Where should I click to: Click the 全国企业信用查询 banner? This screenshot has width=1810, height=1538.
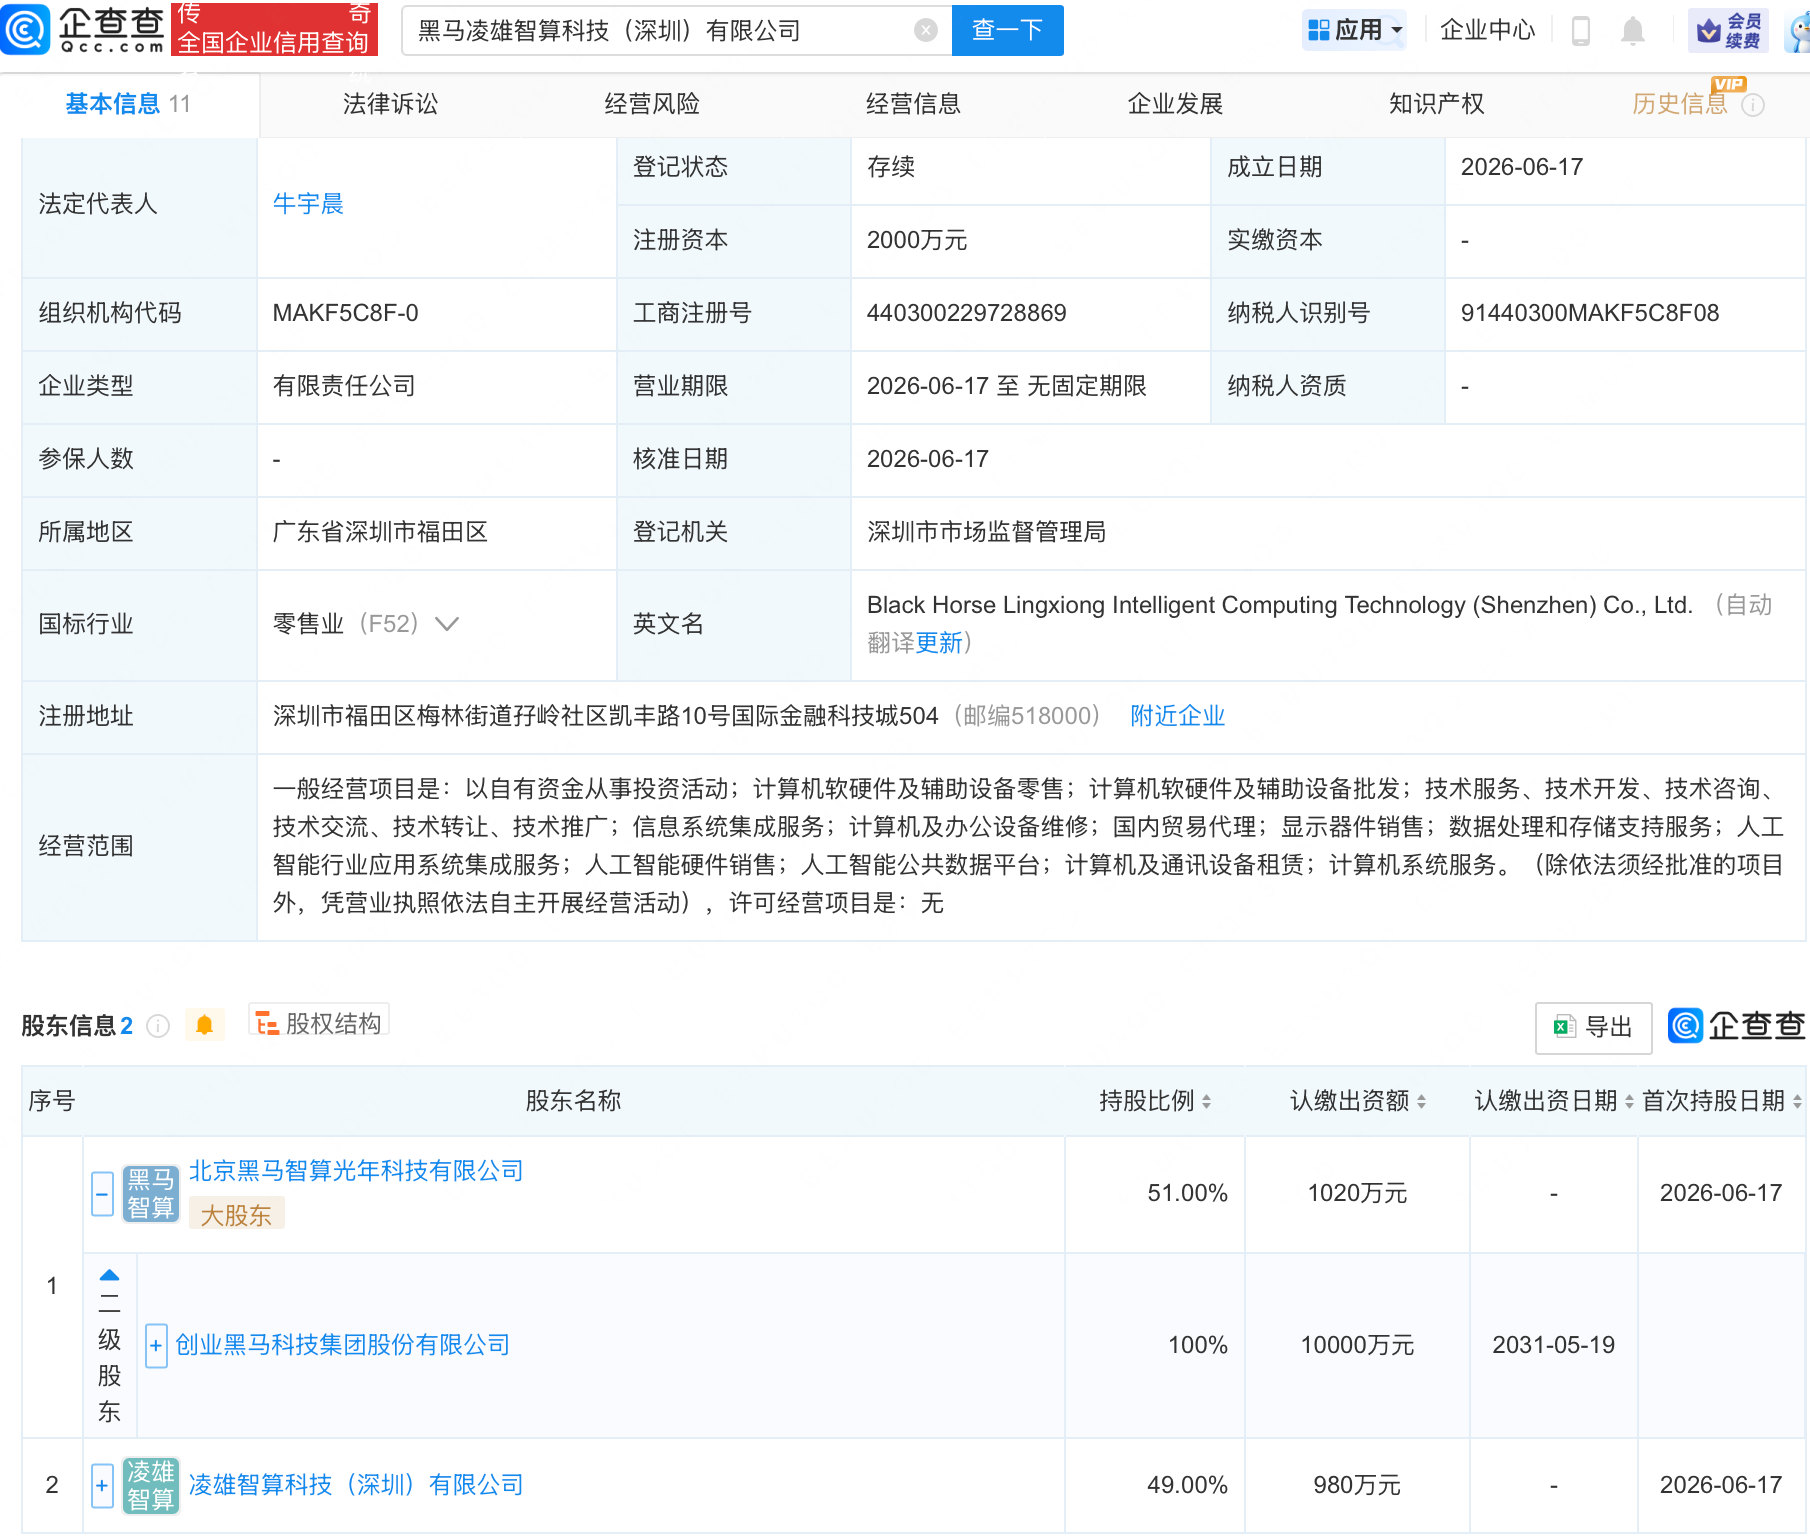coord(275,29)
